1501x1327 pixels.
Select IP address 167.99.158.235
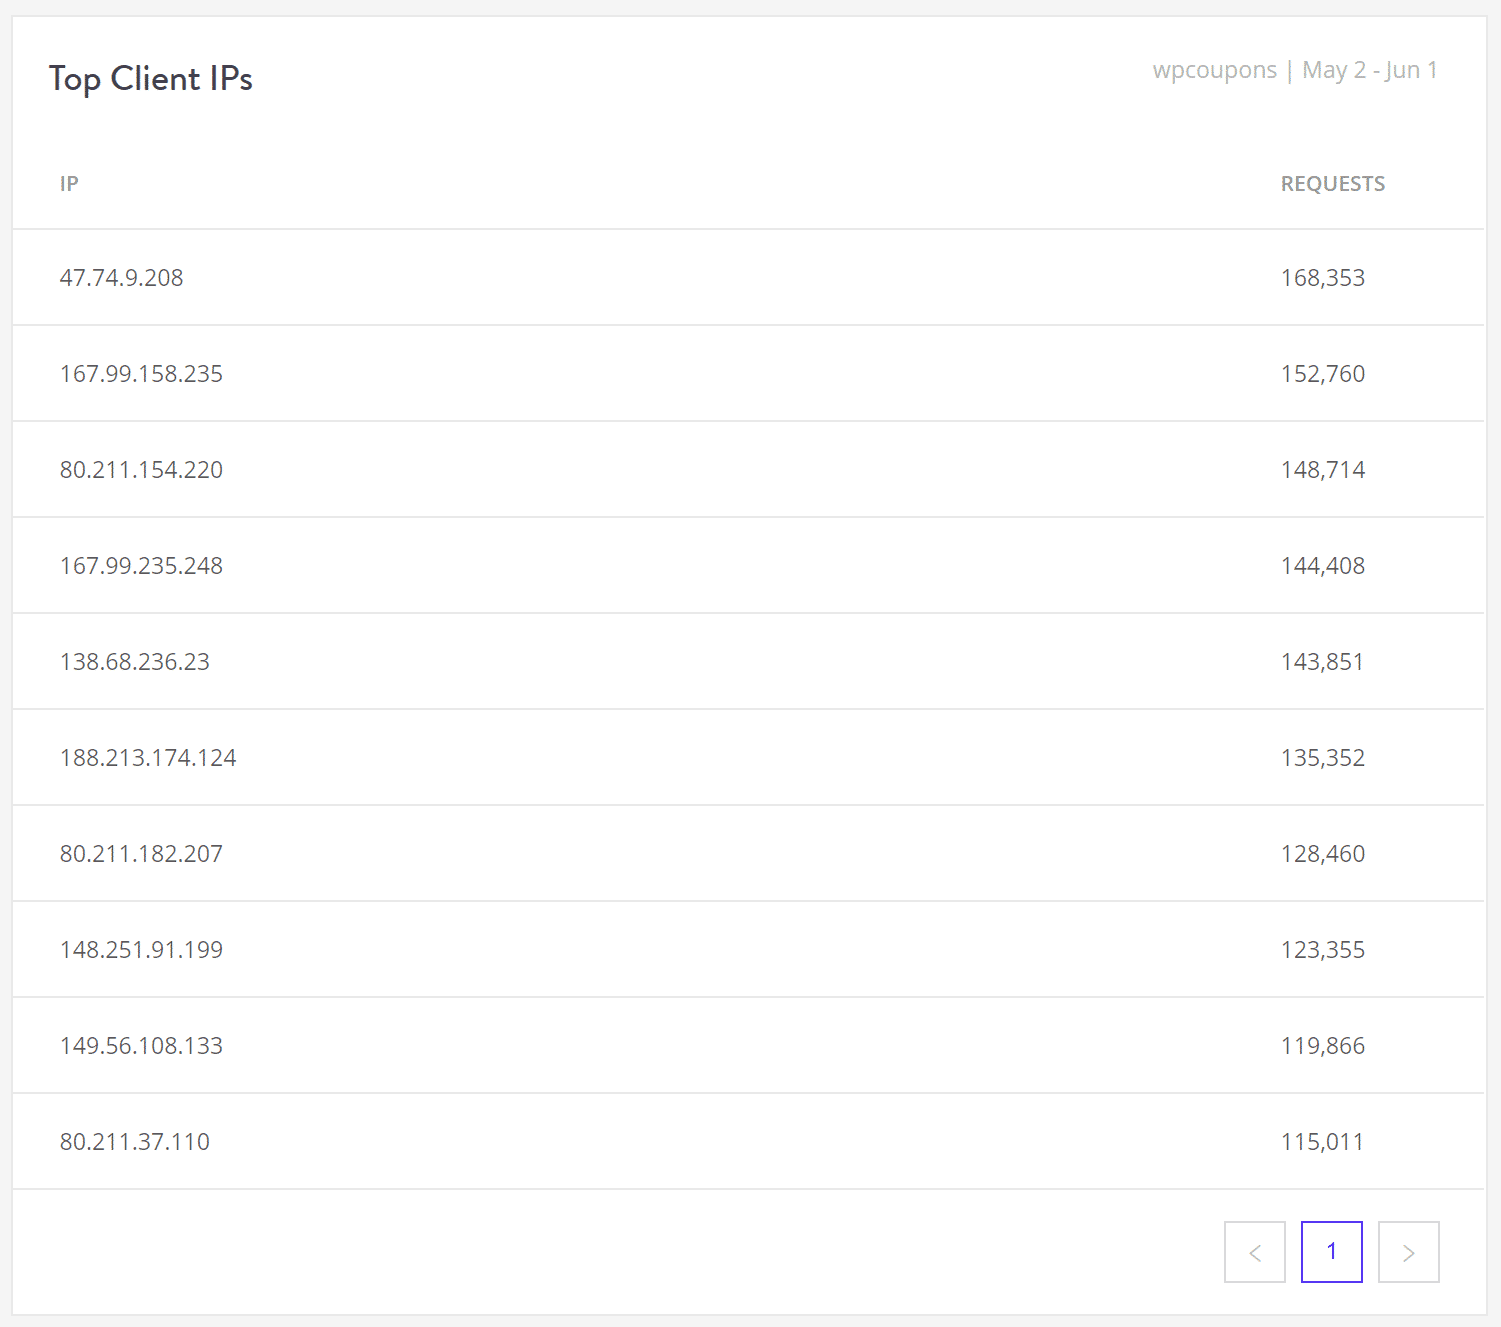141,373
